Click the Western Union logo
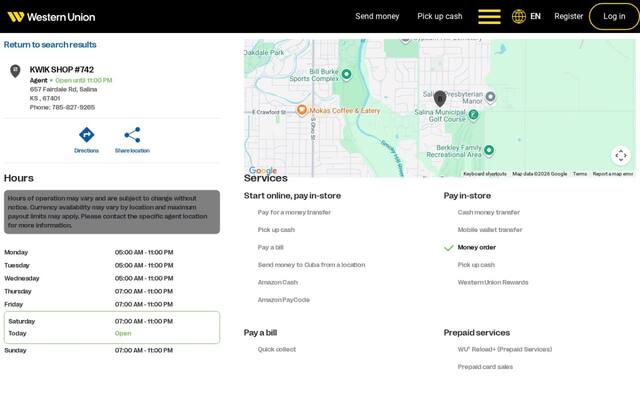640x400 pixels. coord(51,17)
